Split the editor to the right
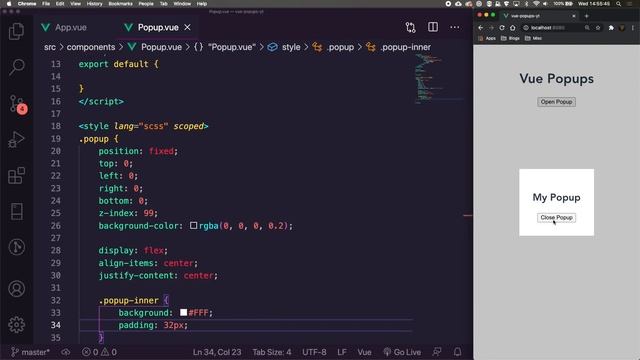The height and width of the screenshot is (360, 640). 433,27
